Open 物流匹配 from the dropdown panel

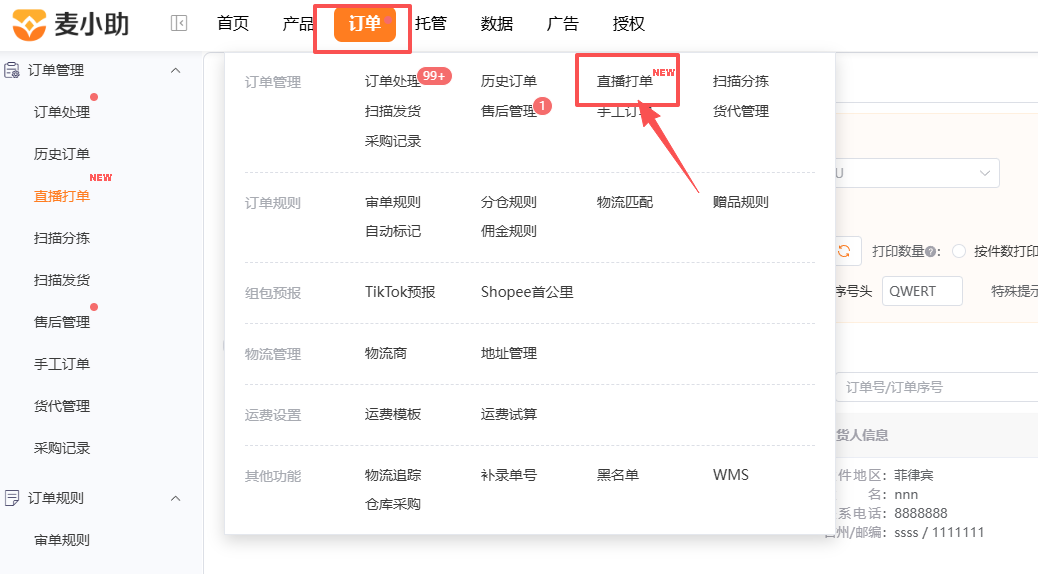tap(624, 202)
